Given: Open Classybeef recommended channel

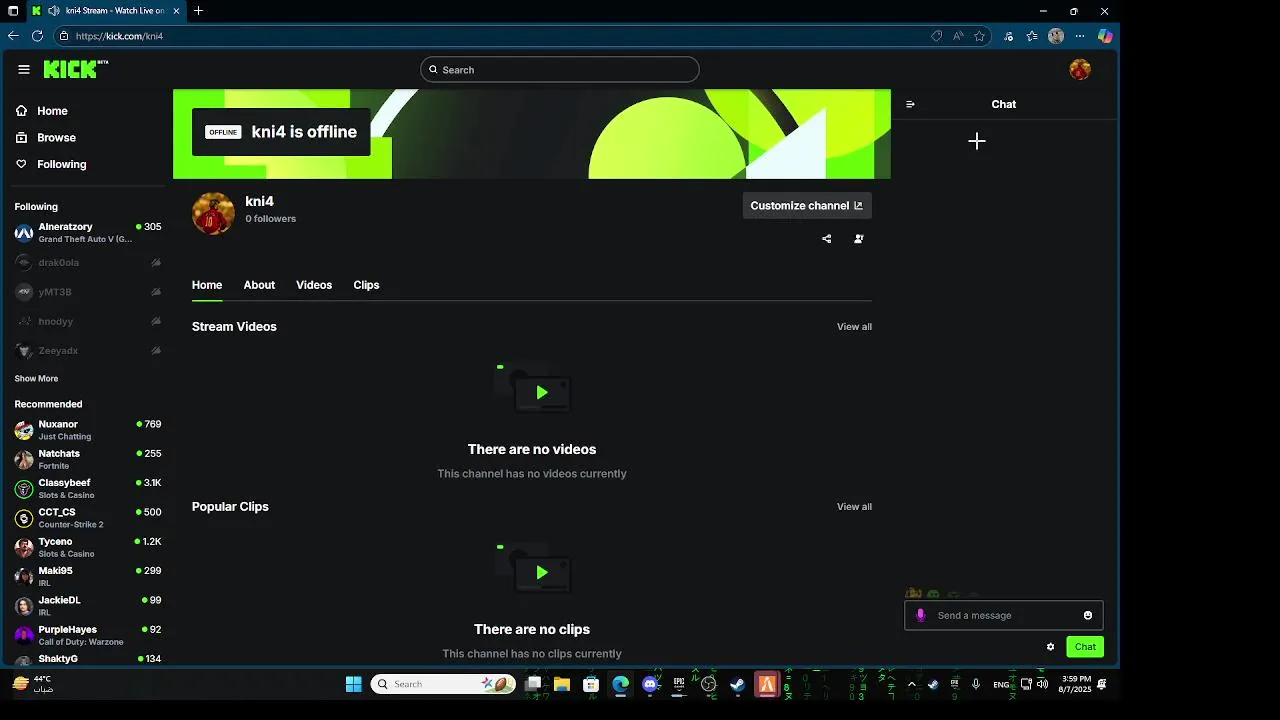Looking at the screenshot, I should (88, 489).
